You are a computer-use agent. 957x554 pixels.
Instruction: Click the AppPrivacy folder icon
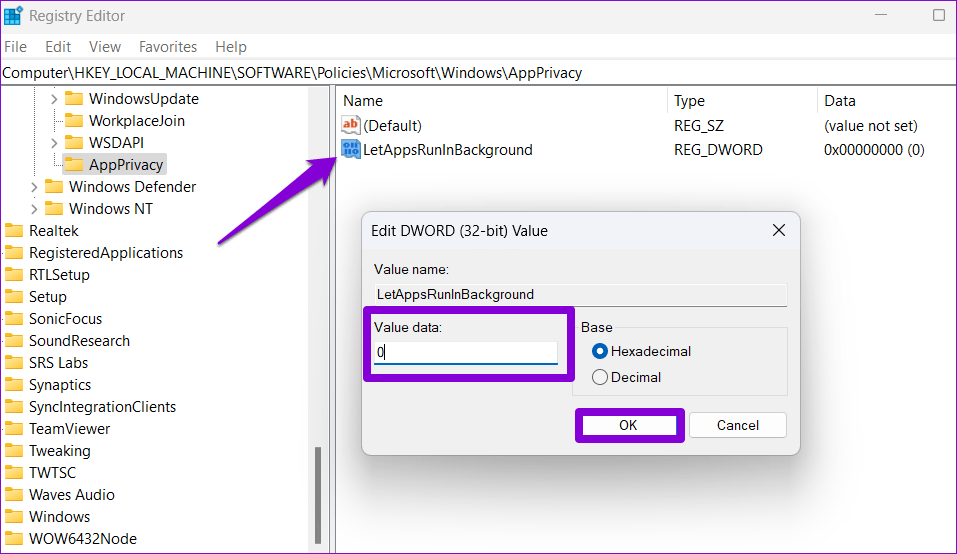coord(74,164)
